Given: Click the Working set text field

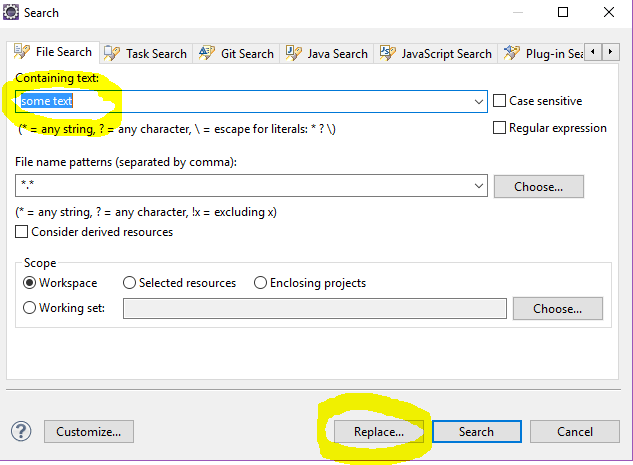Looking at the screenshot, I should tap(315, 308).
